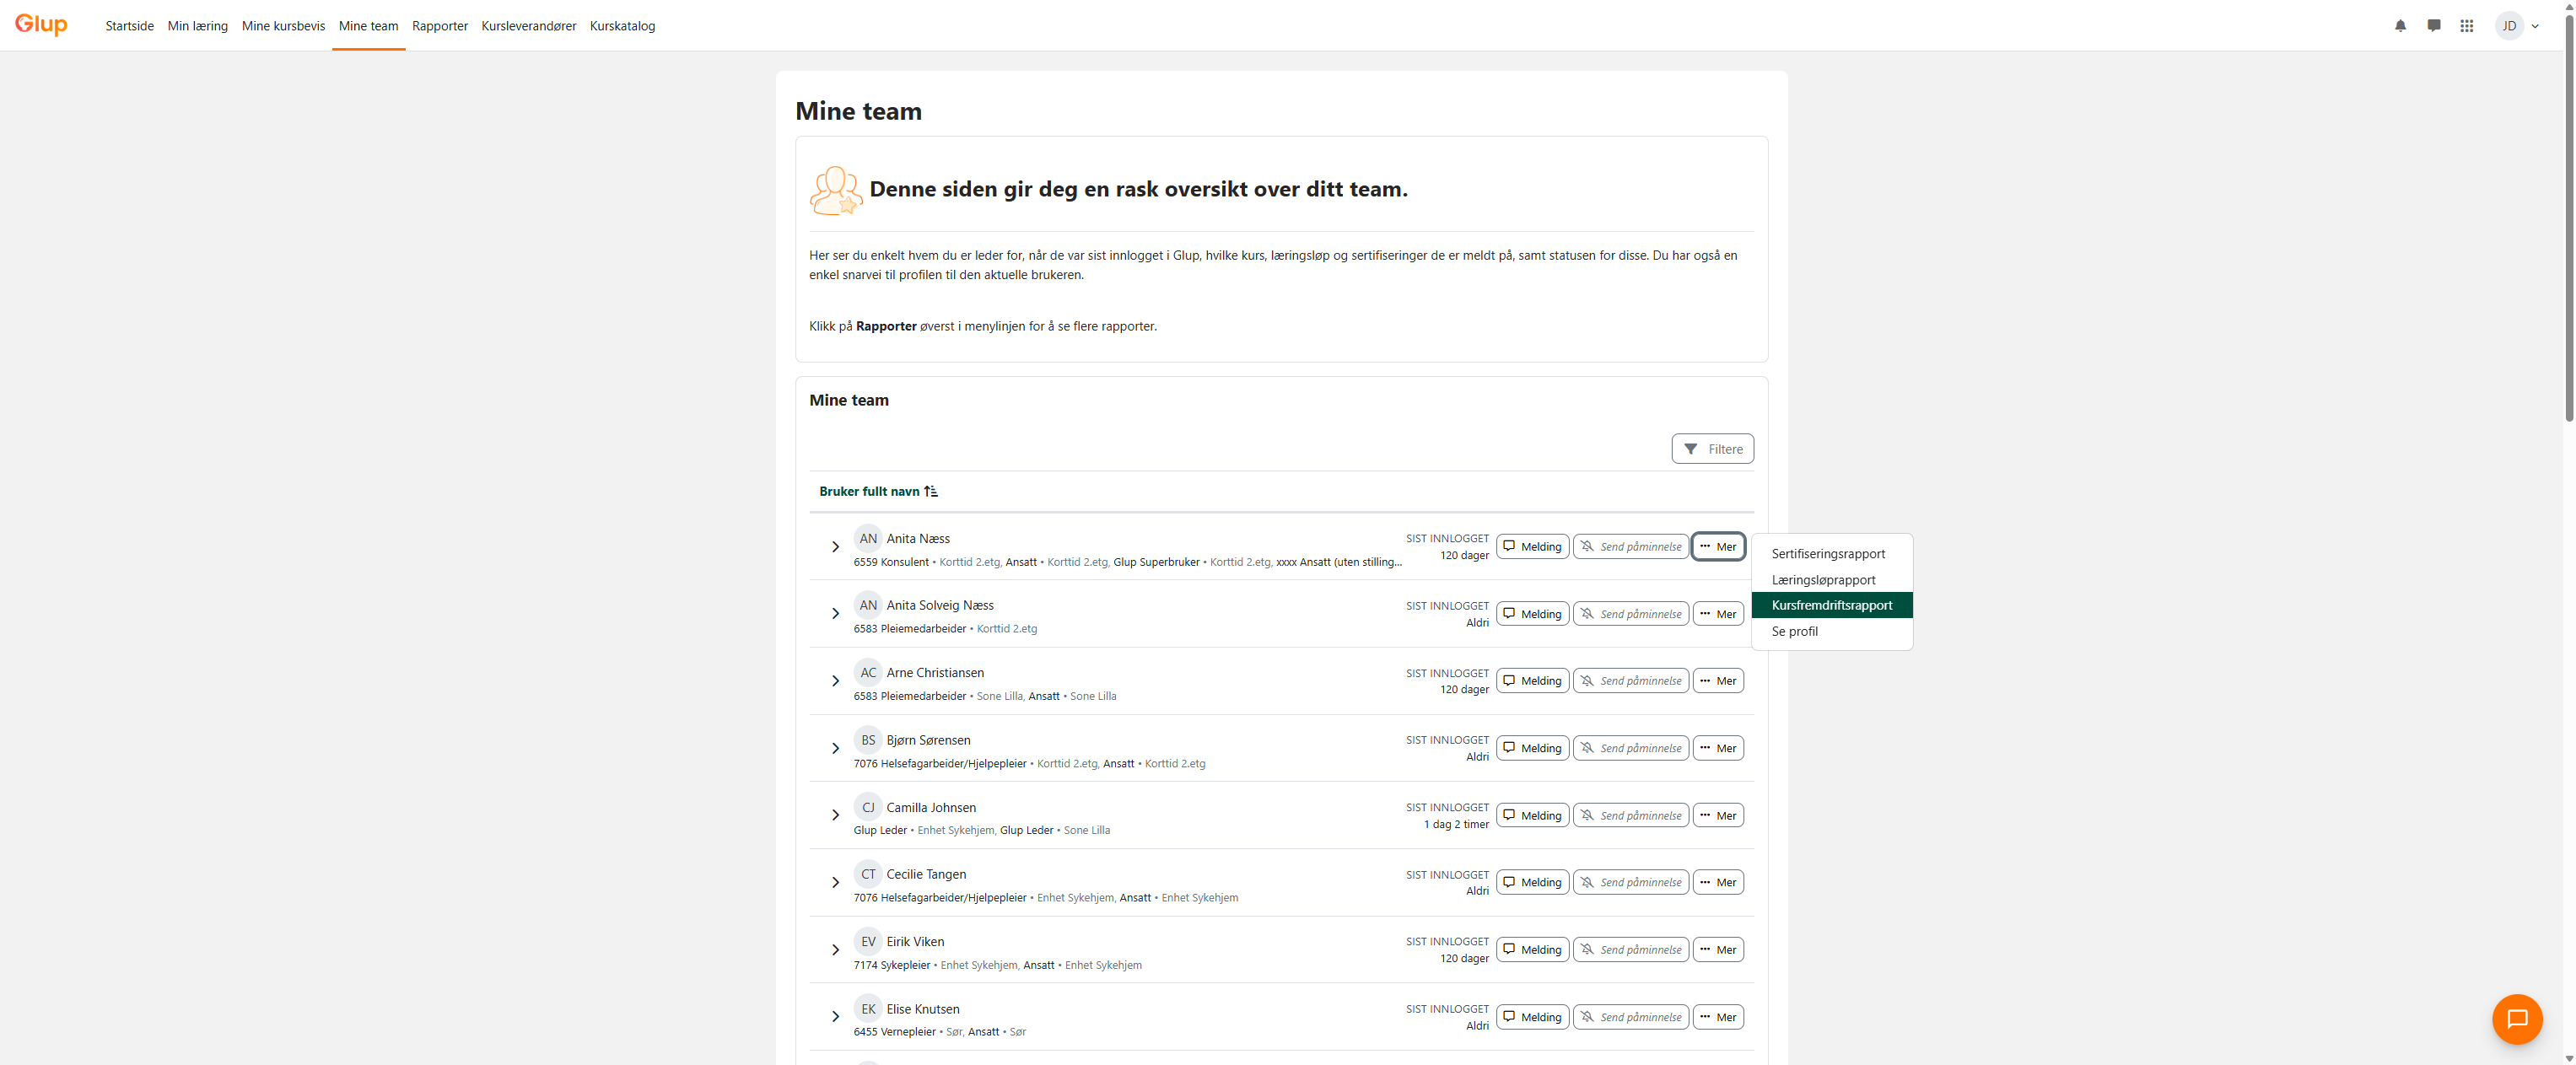Viewport: 2576px width, 1065px height.
Task: Select Kursfremdriftsrapport from the menu
Action: point(1831,605)
